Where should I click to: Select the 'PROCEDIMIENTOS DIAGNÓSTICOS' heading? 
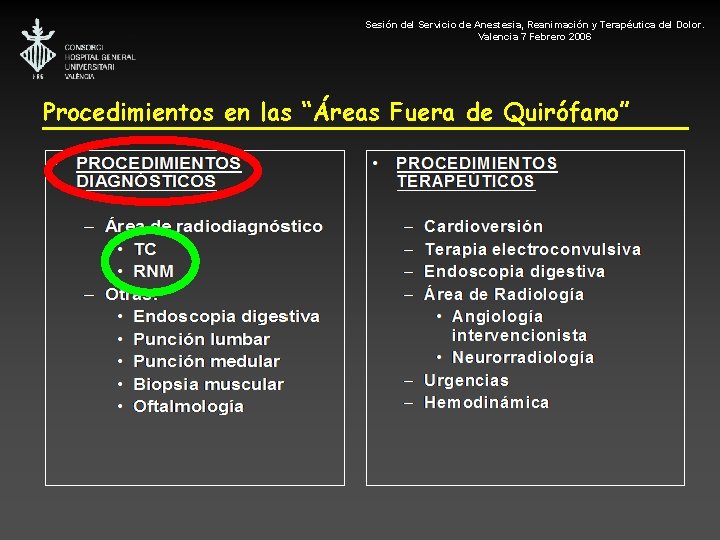pos(159,172)
